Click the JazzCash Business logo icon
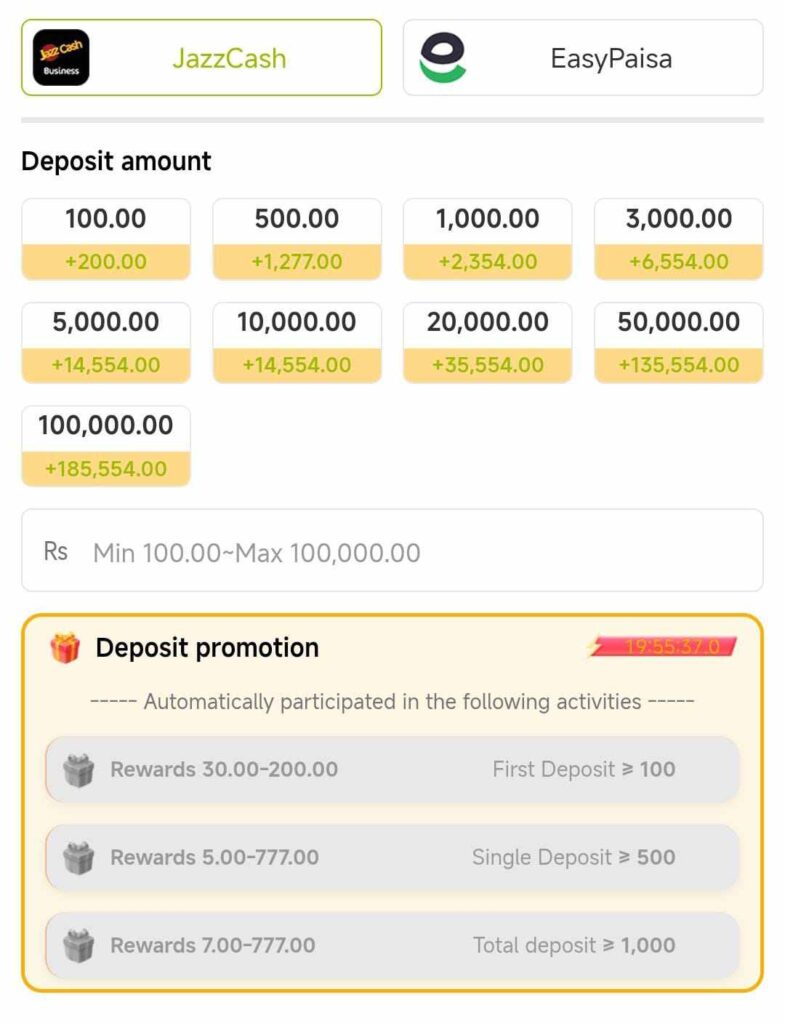Screen dimensions: 785x1024 point(61,57)
